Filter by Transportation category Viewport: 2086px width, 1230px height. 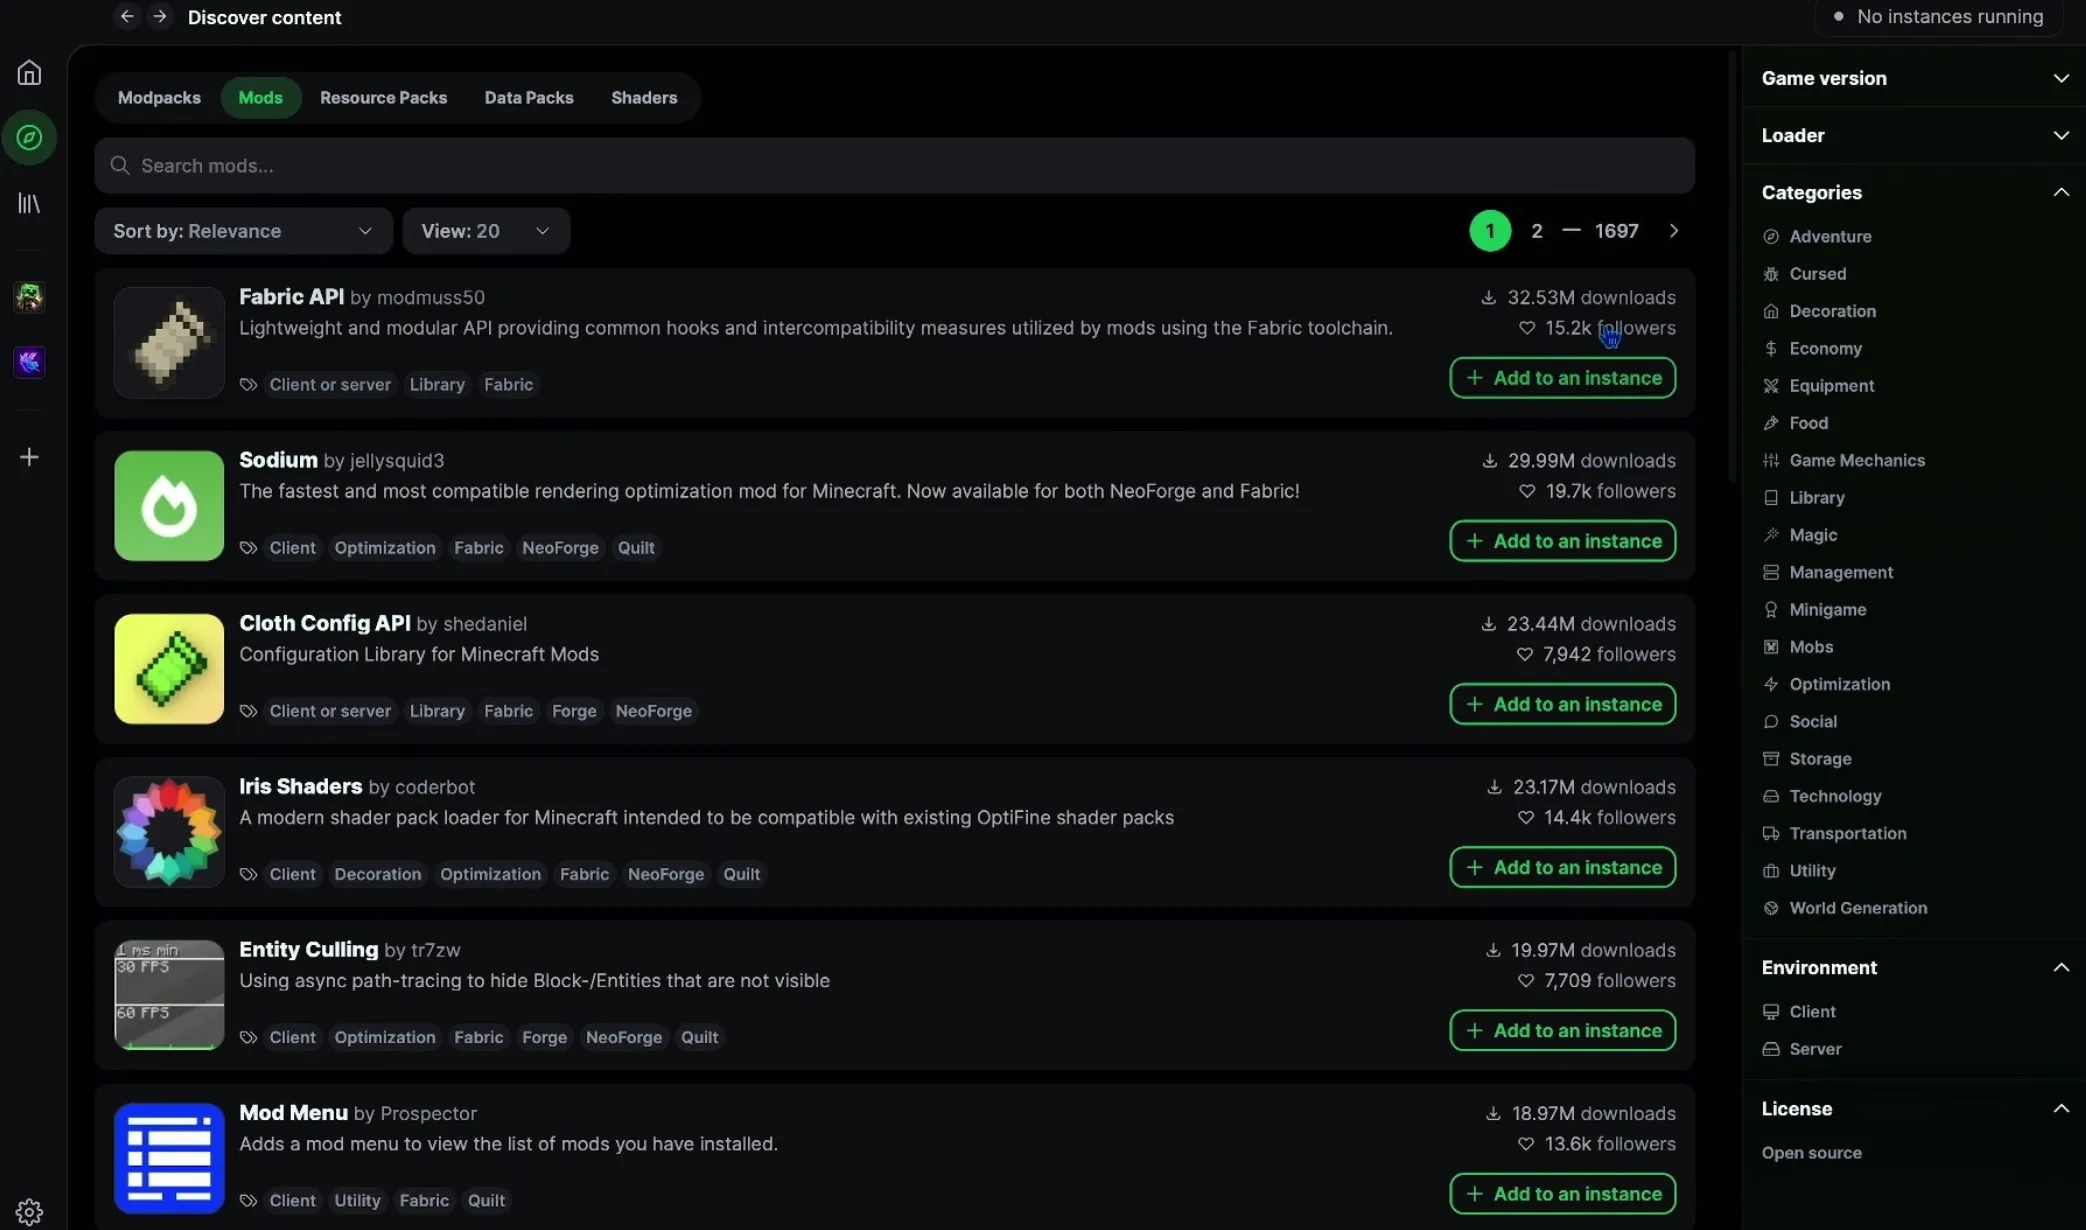pos(1835,834)
